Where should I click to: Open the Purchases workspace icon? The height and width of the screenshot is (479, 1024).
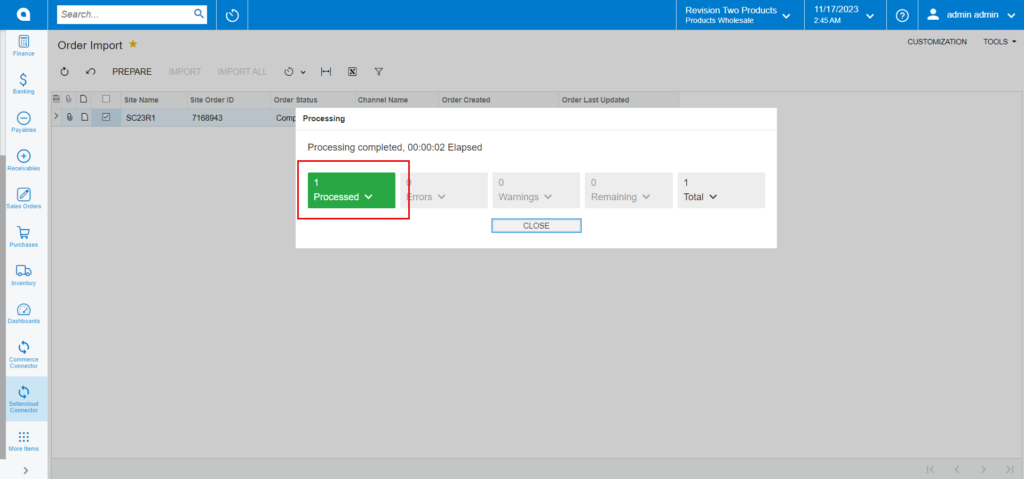(x=24, y=237)
